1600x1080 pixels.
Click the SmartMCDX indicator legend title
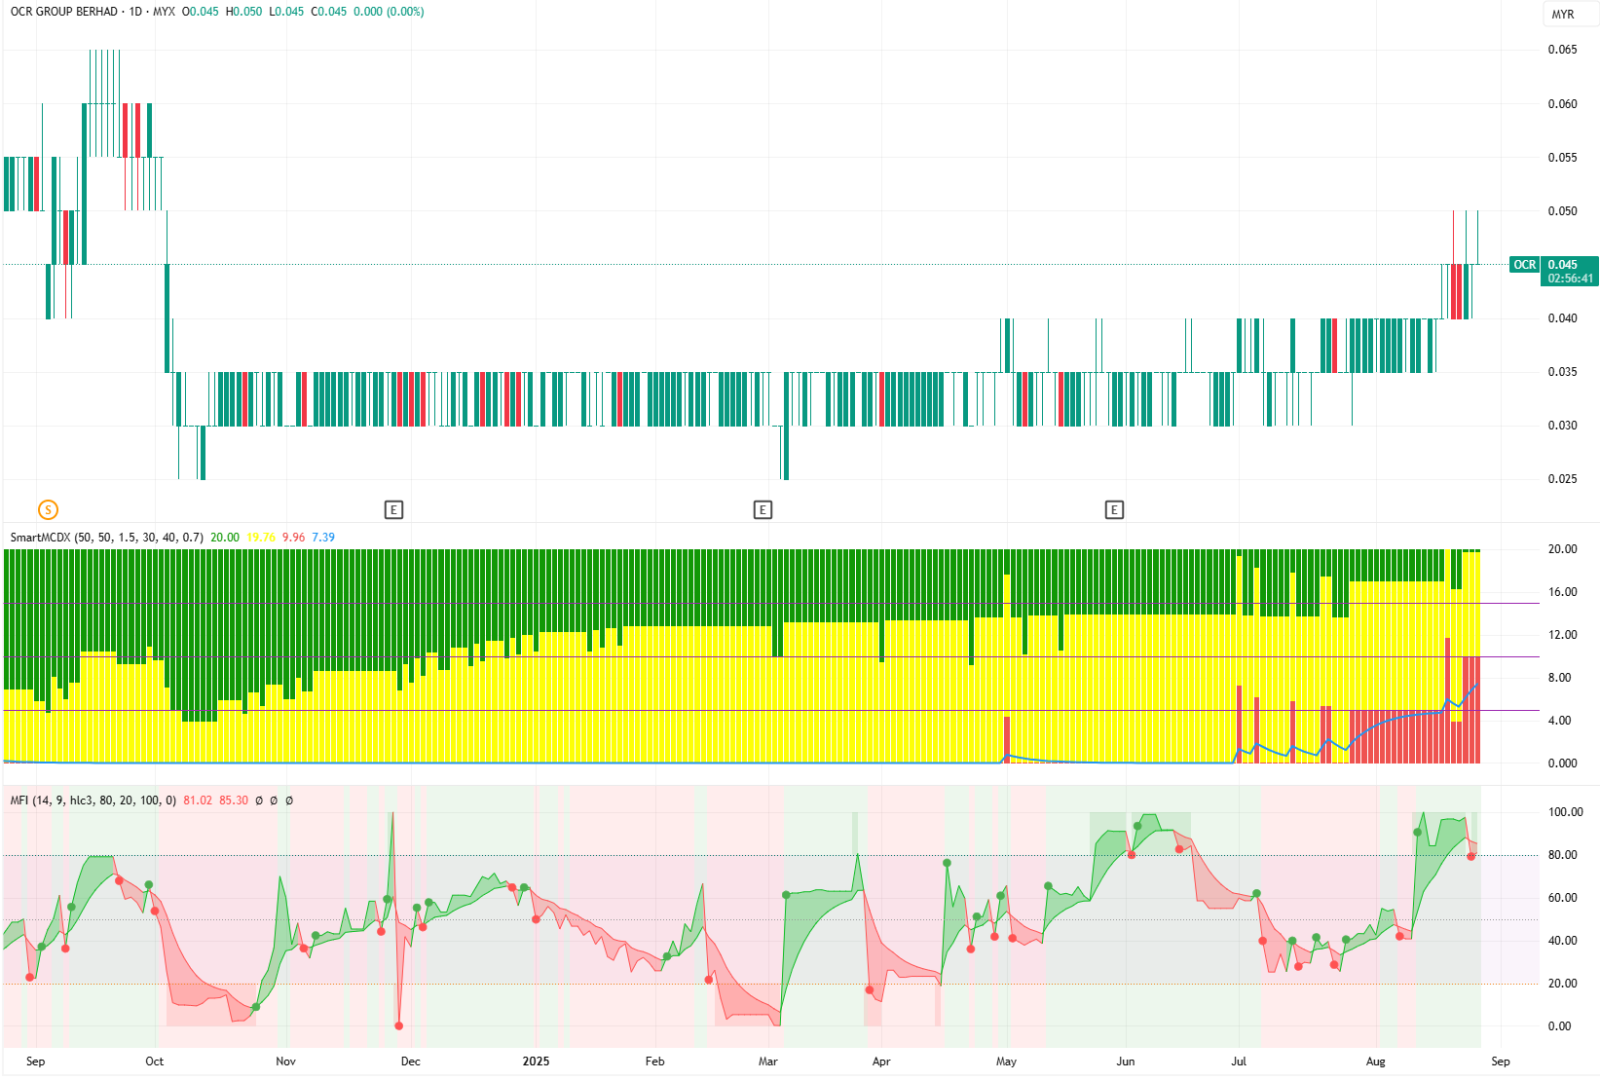[107, 538]
